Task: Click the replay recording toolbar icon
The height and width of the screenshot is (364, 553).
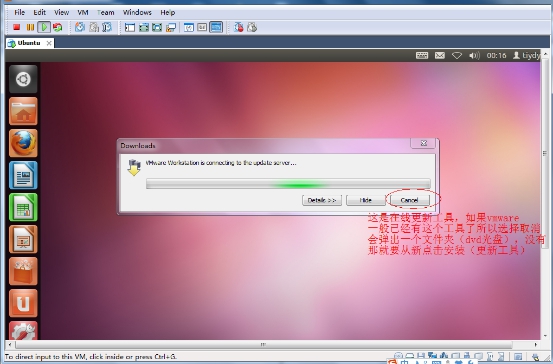Action: coord(252,27)
